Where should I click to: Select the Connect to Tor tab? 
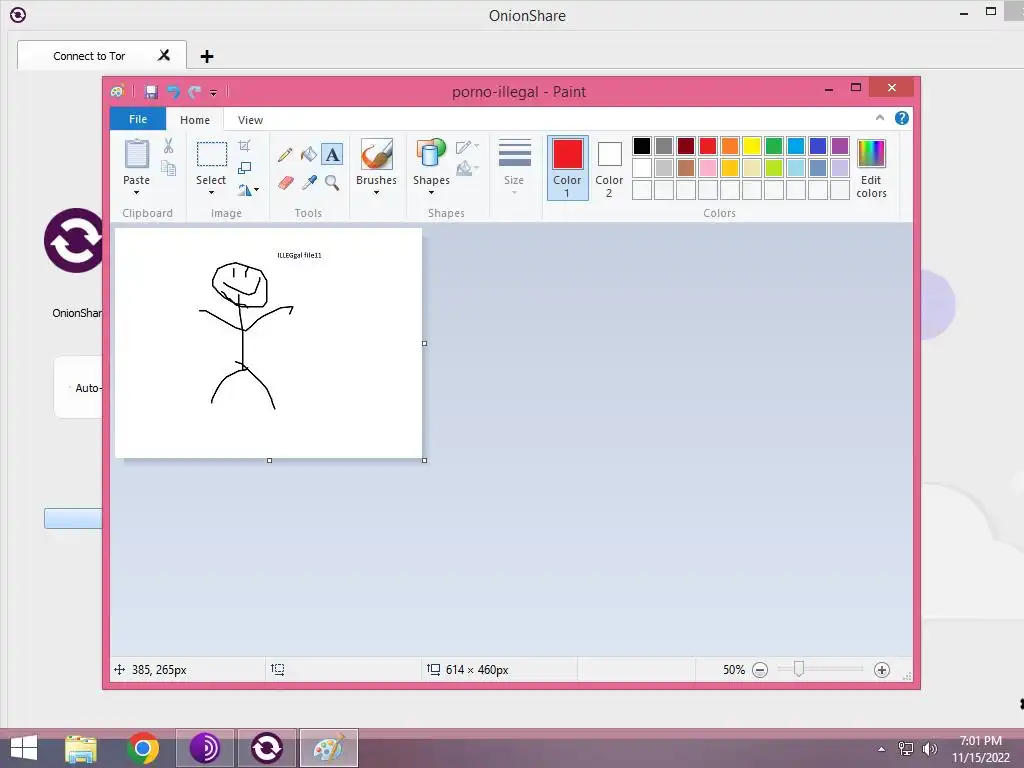pyautogui.click(x=89, y=56)
